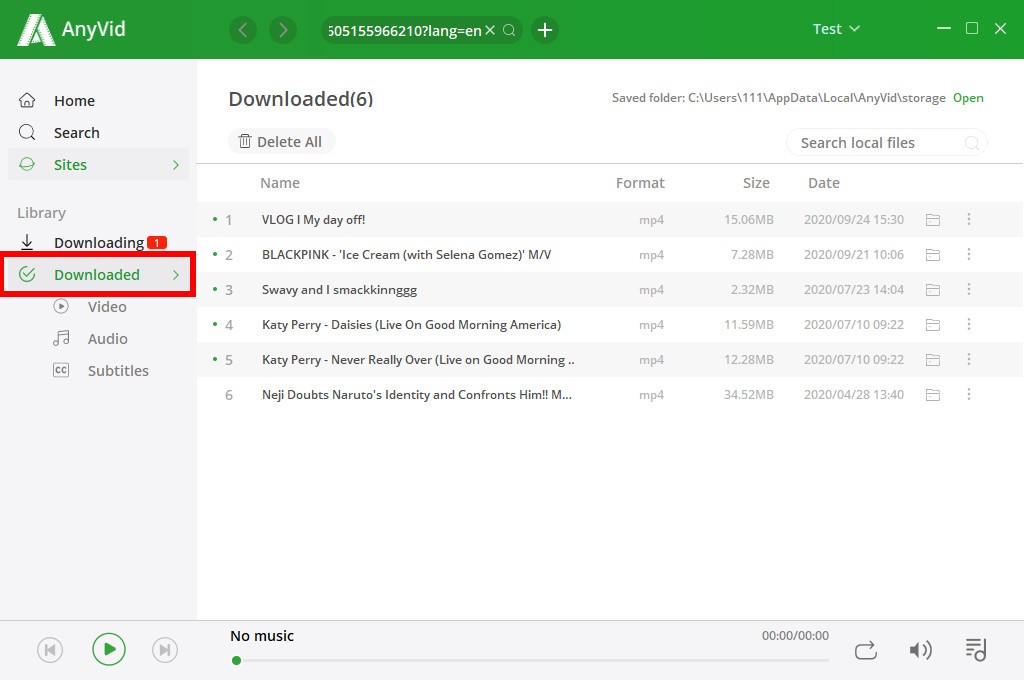Screen dimensions: 1024x680
Task: Open more options for Swavy row
Action: coord(968,289)
